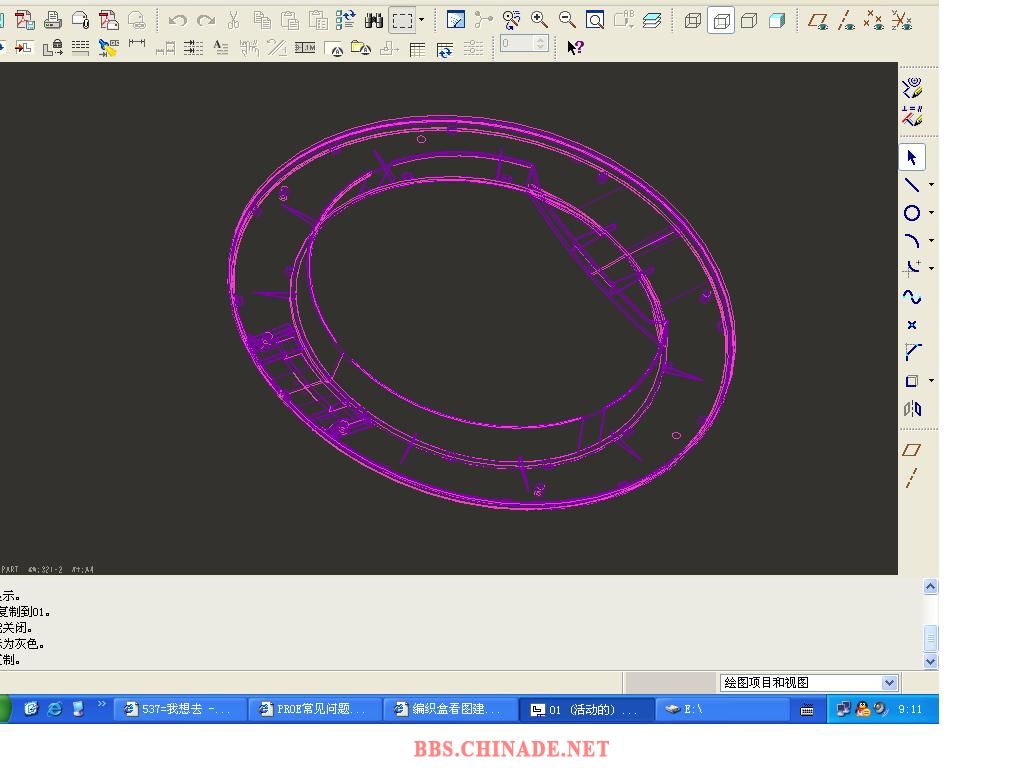This screenshot has width=1024, height=768.
Task: Click the update tables refresh icon
Action: 445,49
